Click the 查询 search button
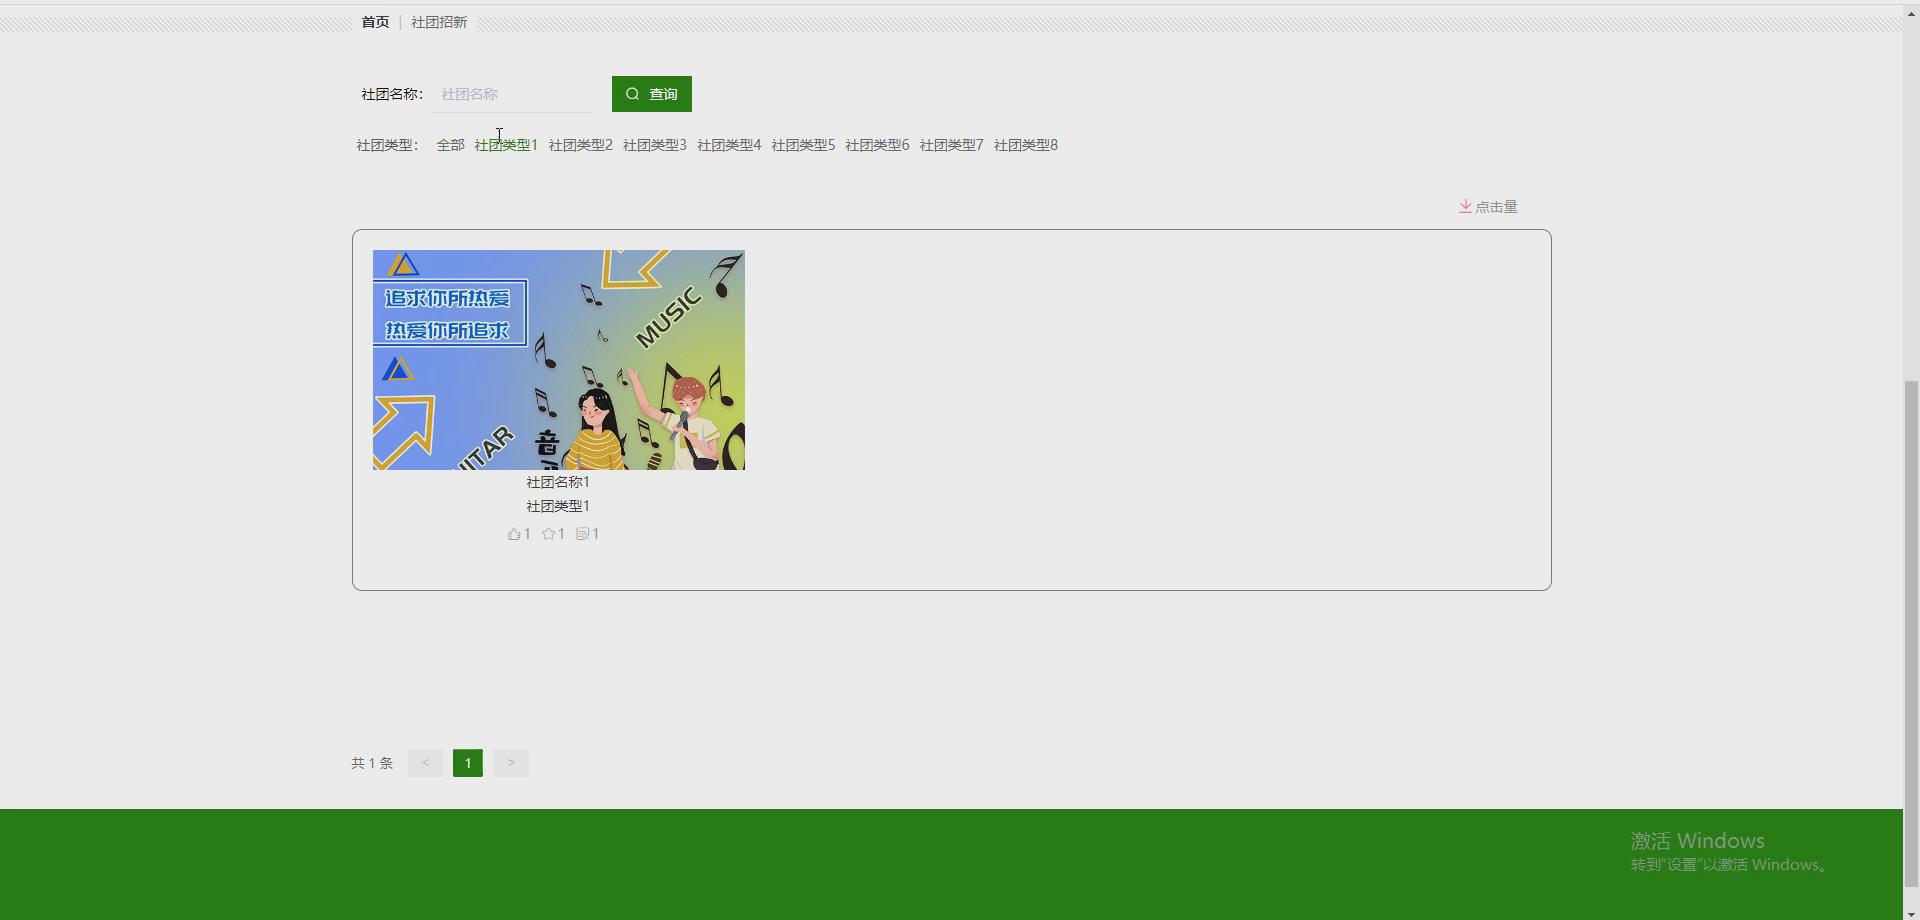This screenshot has height=920, width=1920. (652, 94)
